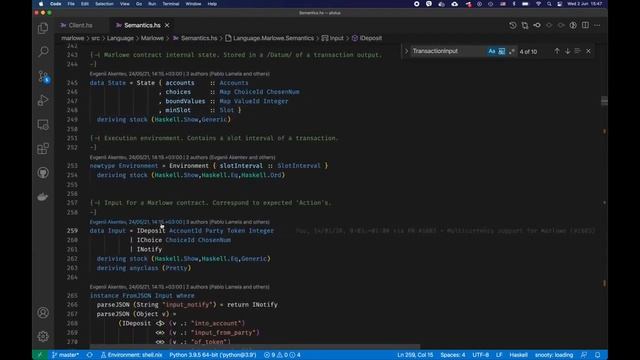Viewport: 640px width, 360px height.
Task: Open the Run and Debug view
Action: coord(43,100)
